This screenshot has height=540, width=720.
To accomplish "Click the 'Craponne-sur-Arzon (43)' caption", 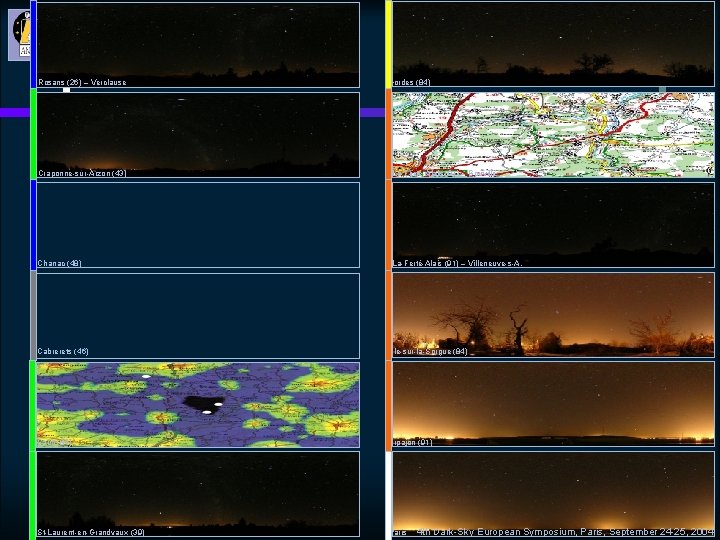I will pyautogui.click(x=82, y=173).
